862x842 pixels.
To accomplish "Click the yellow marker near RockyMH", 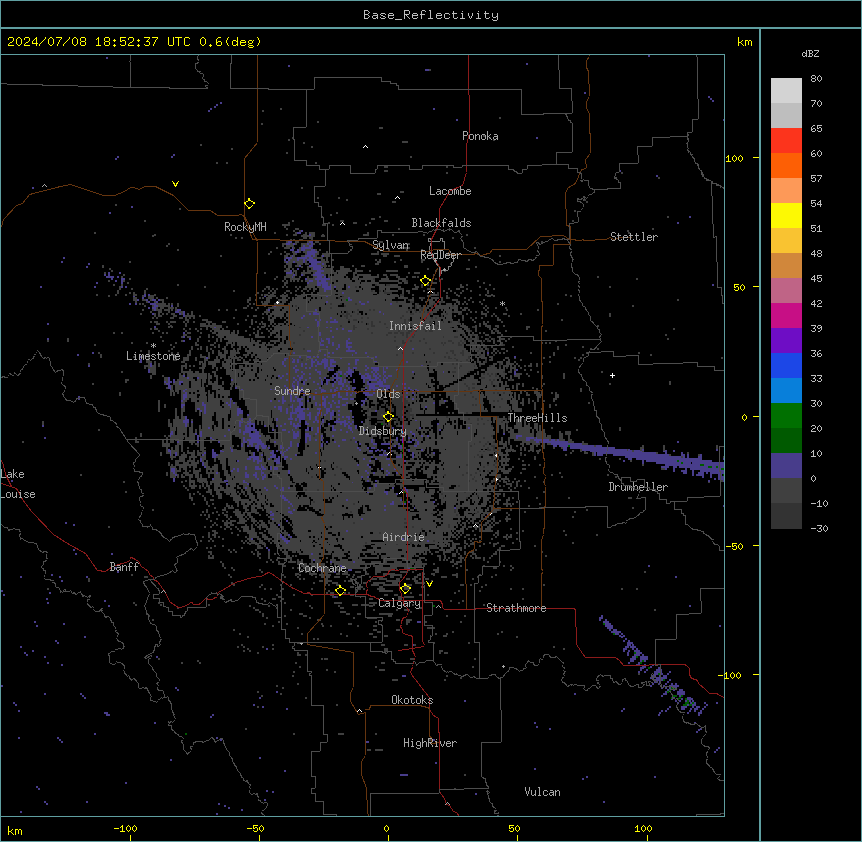I will tap(250, 204).
